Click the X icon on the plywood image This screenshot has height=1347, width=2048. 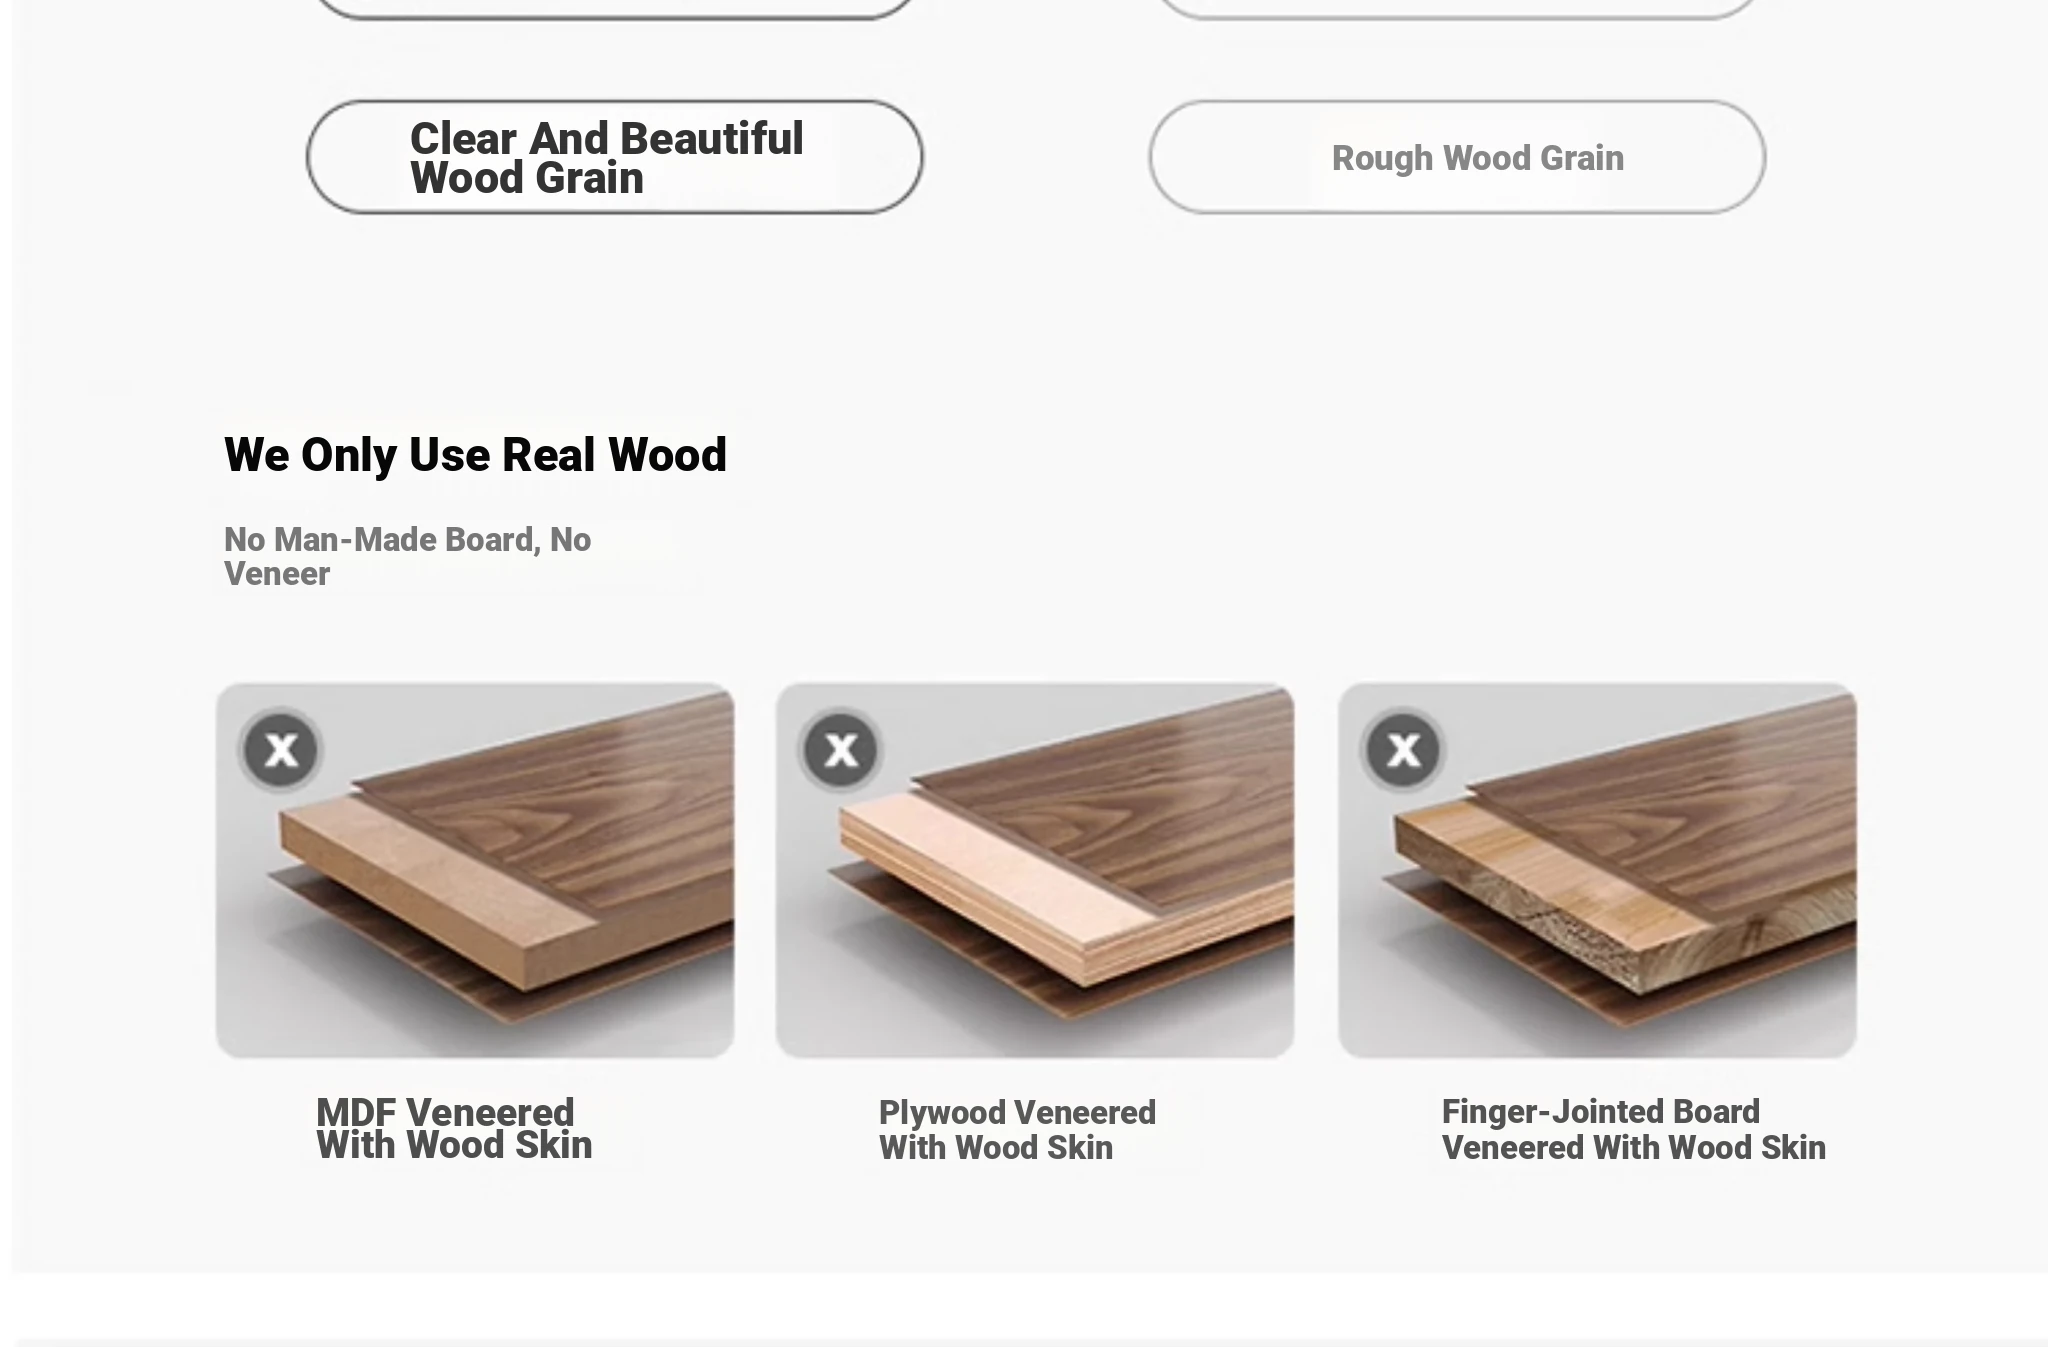(x=841, y=749)
